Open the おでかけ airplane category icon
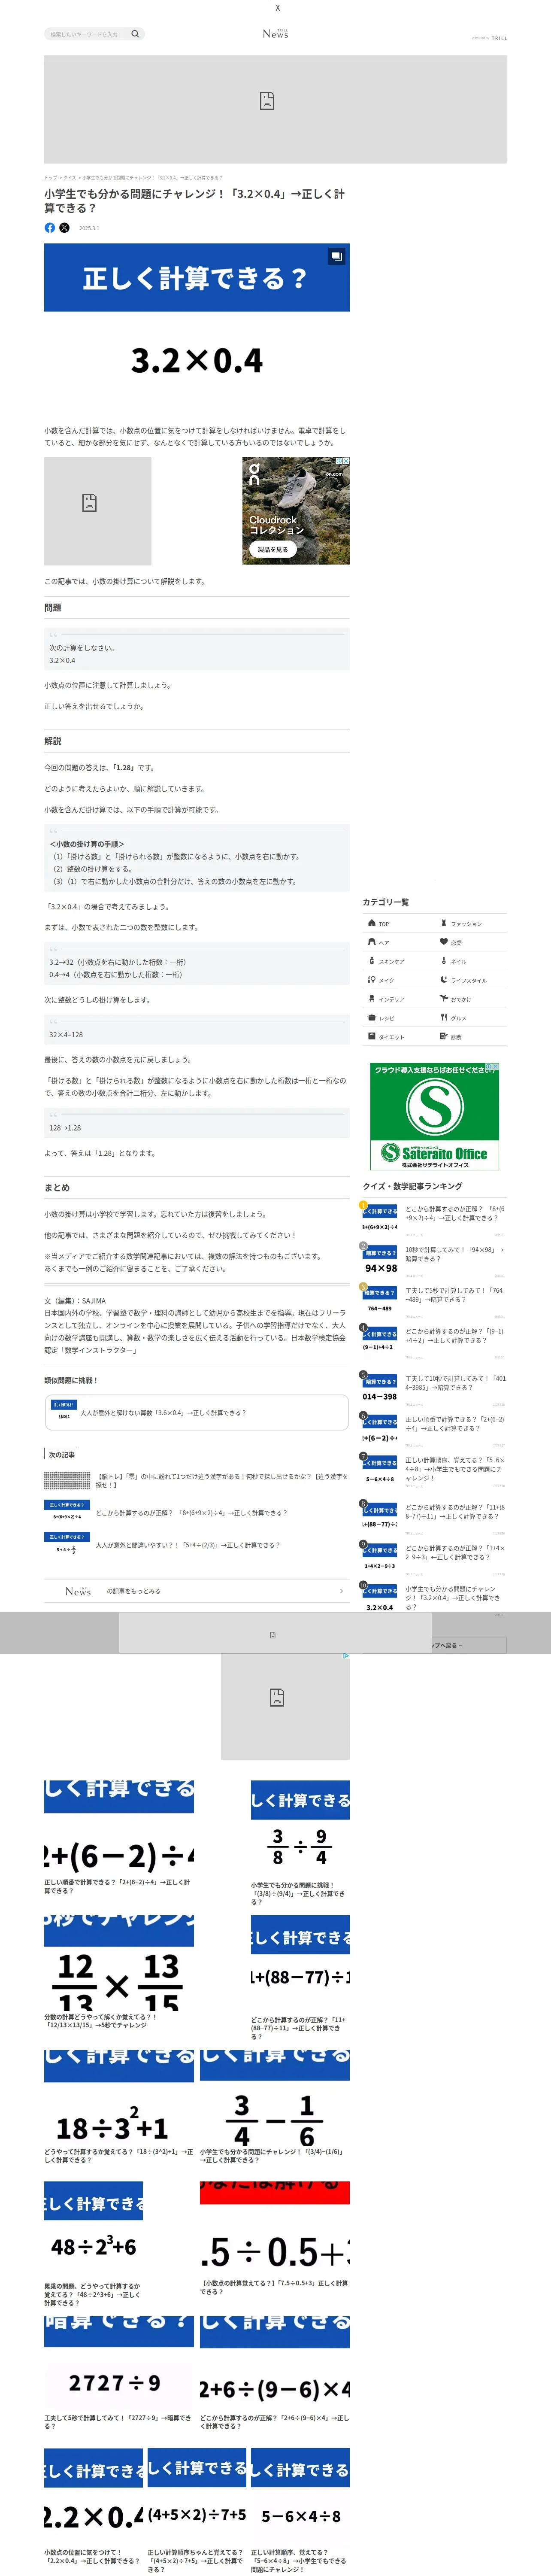 pyautogui.click(x=444, y=999)
